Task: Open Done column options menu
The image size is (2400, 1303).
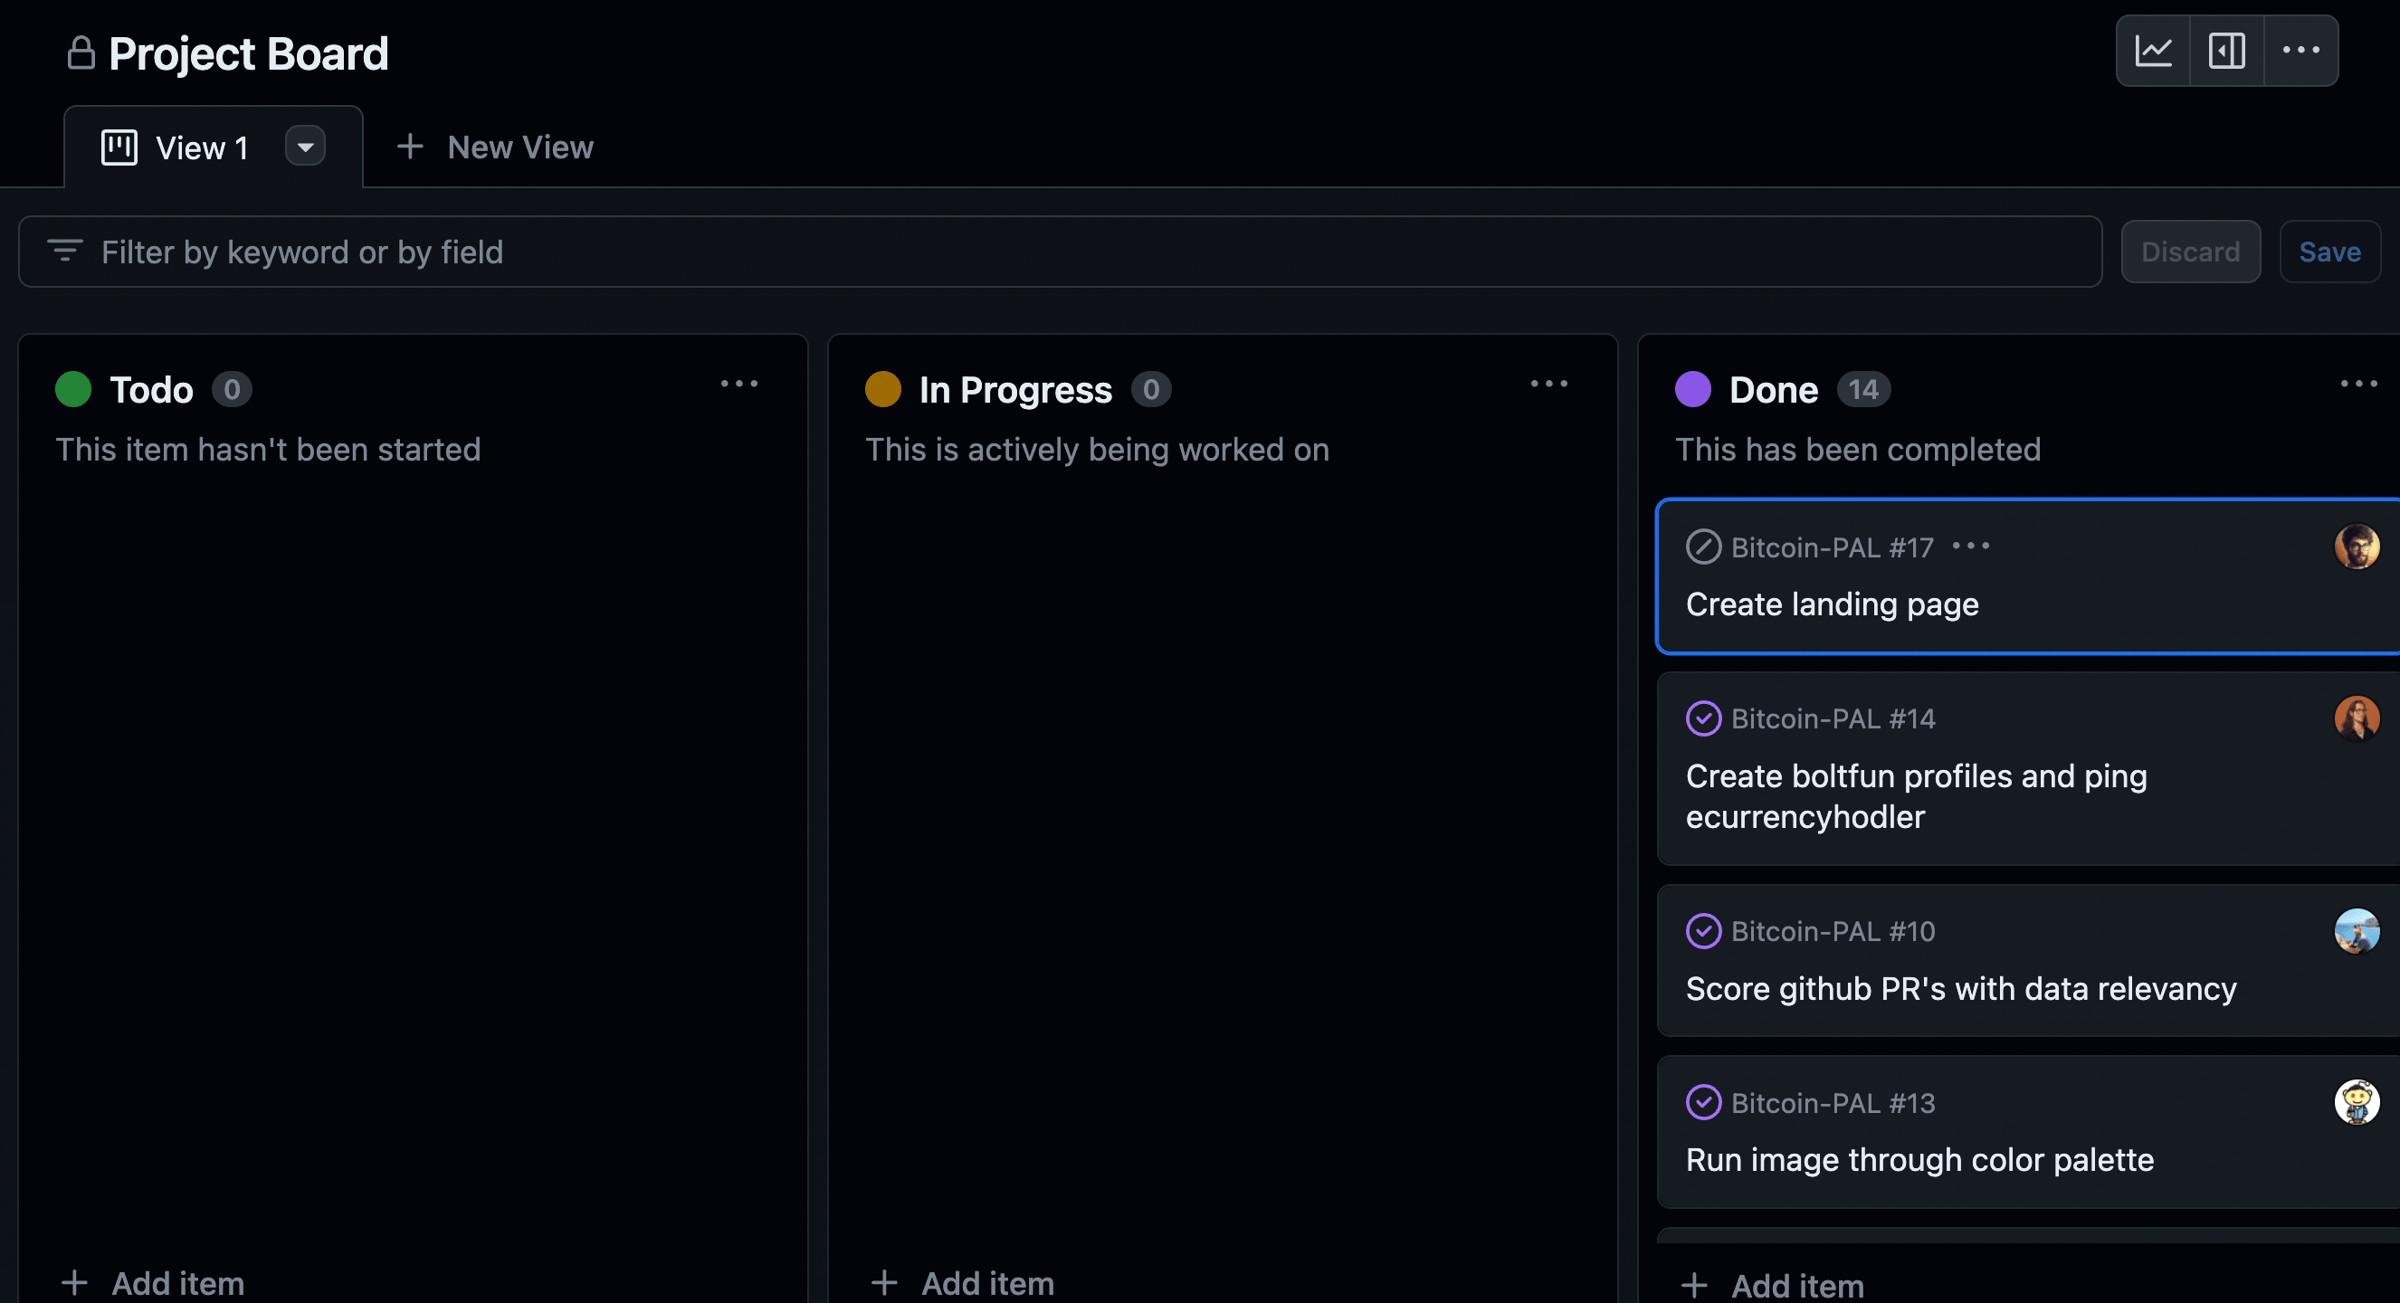Action: point(2358,384)
